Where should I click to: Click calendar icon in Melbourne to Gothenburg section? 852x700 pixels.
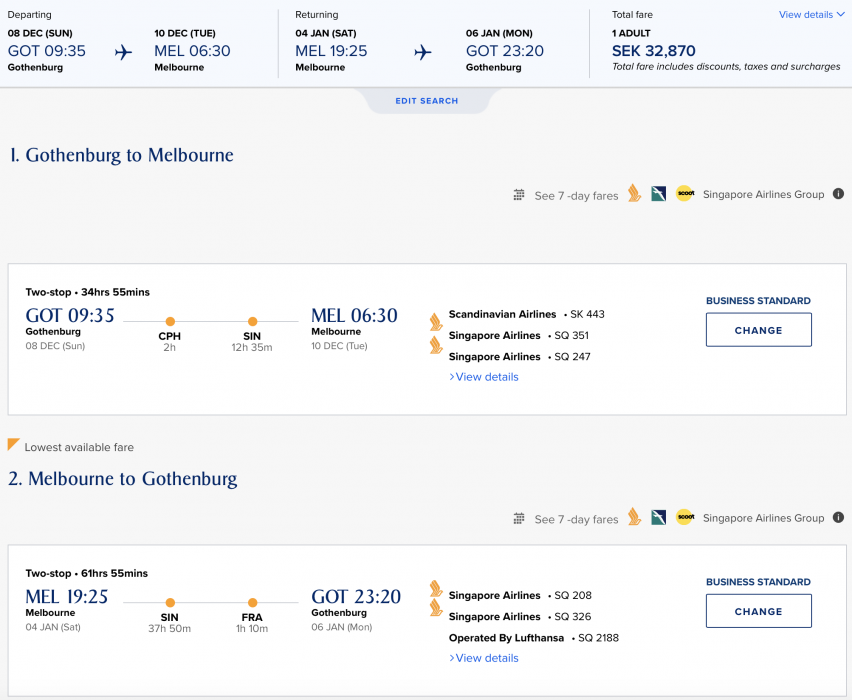pos(519,518)
